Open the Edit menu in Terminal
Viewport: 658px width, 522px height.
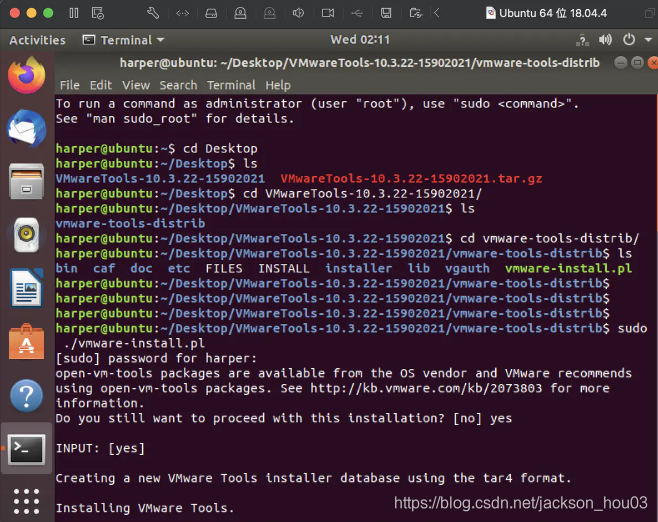[101, 85]
